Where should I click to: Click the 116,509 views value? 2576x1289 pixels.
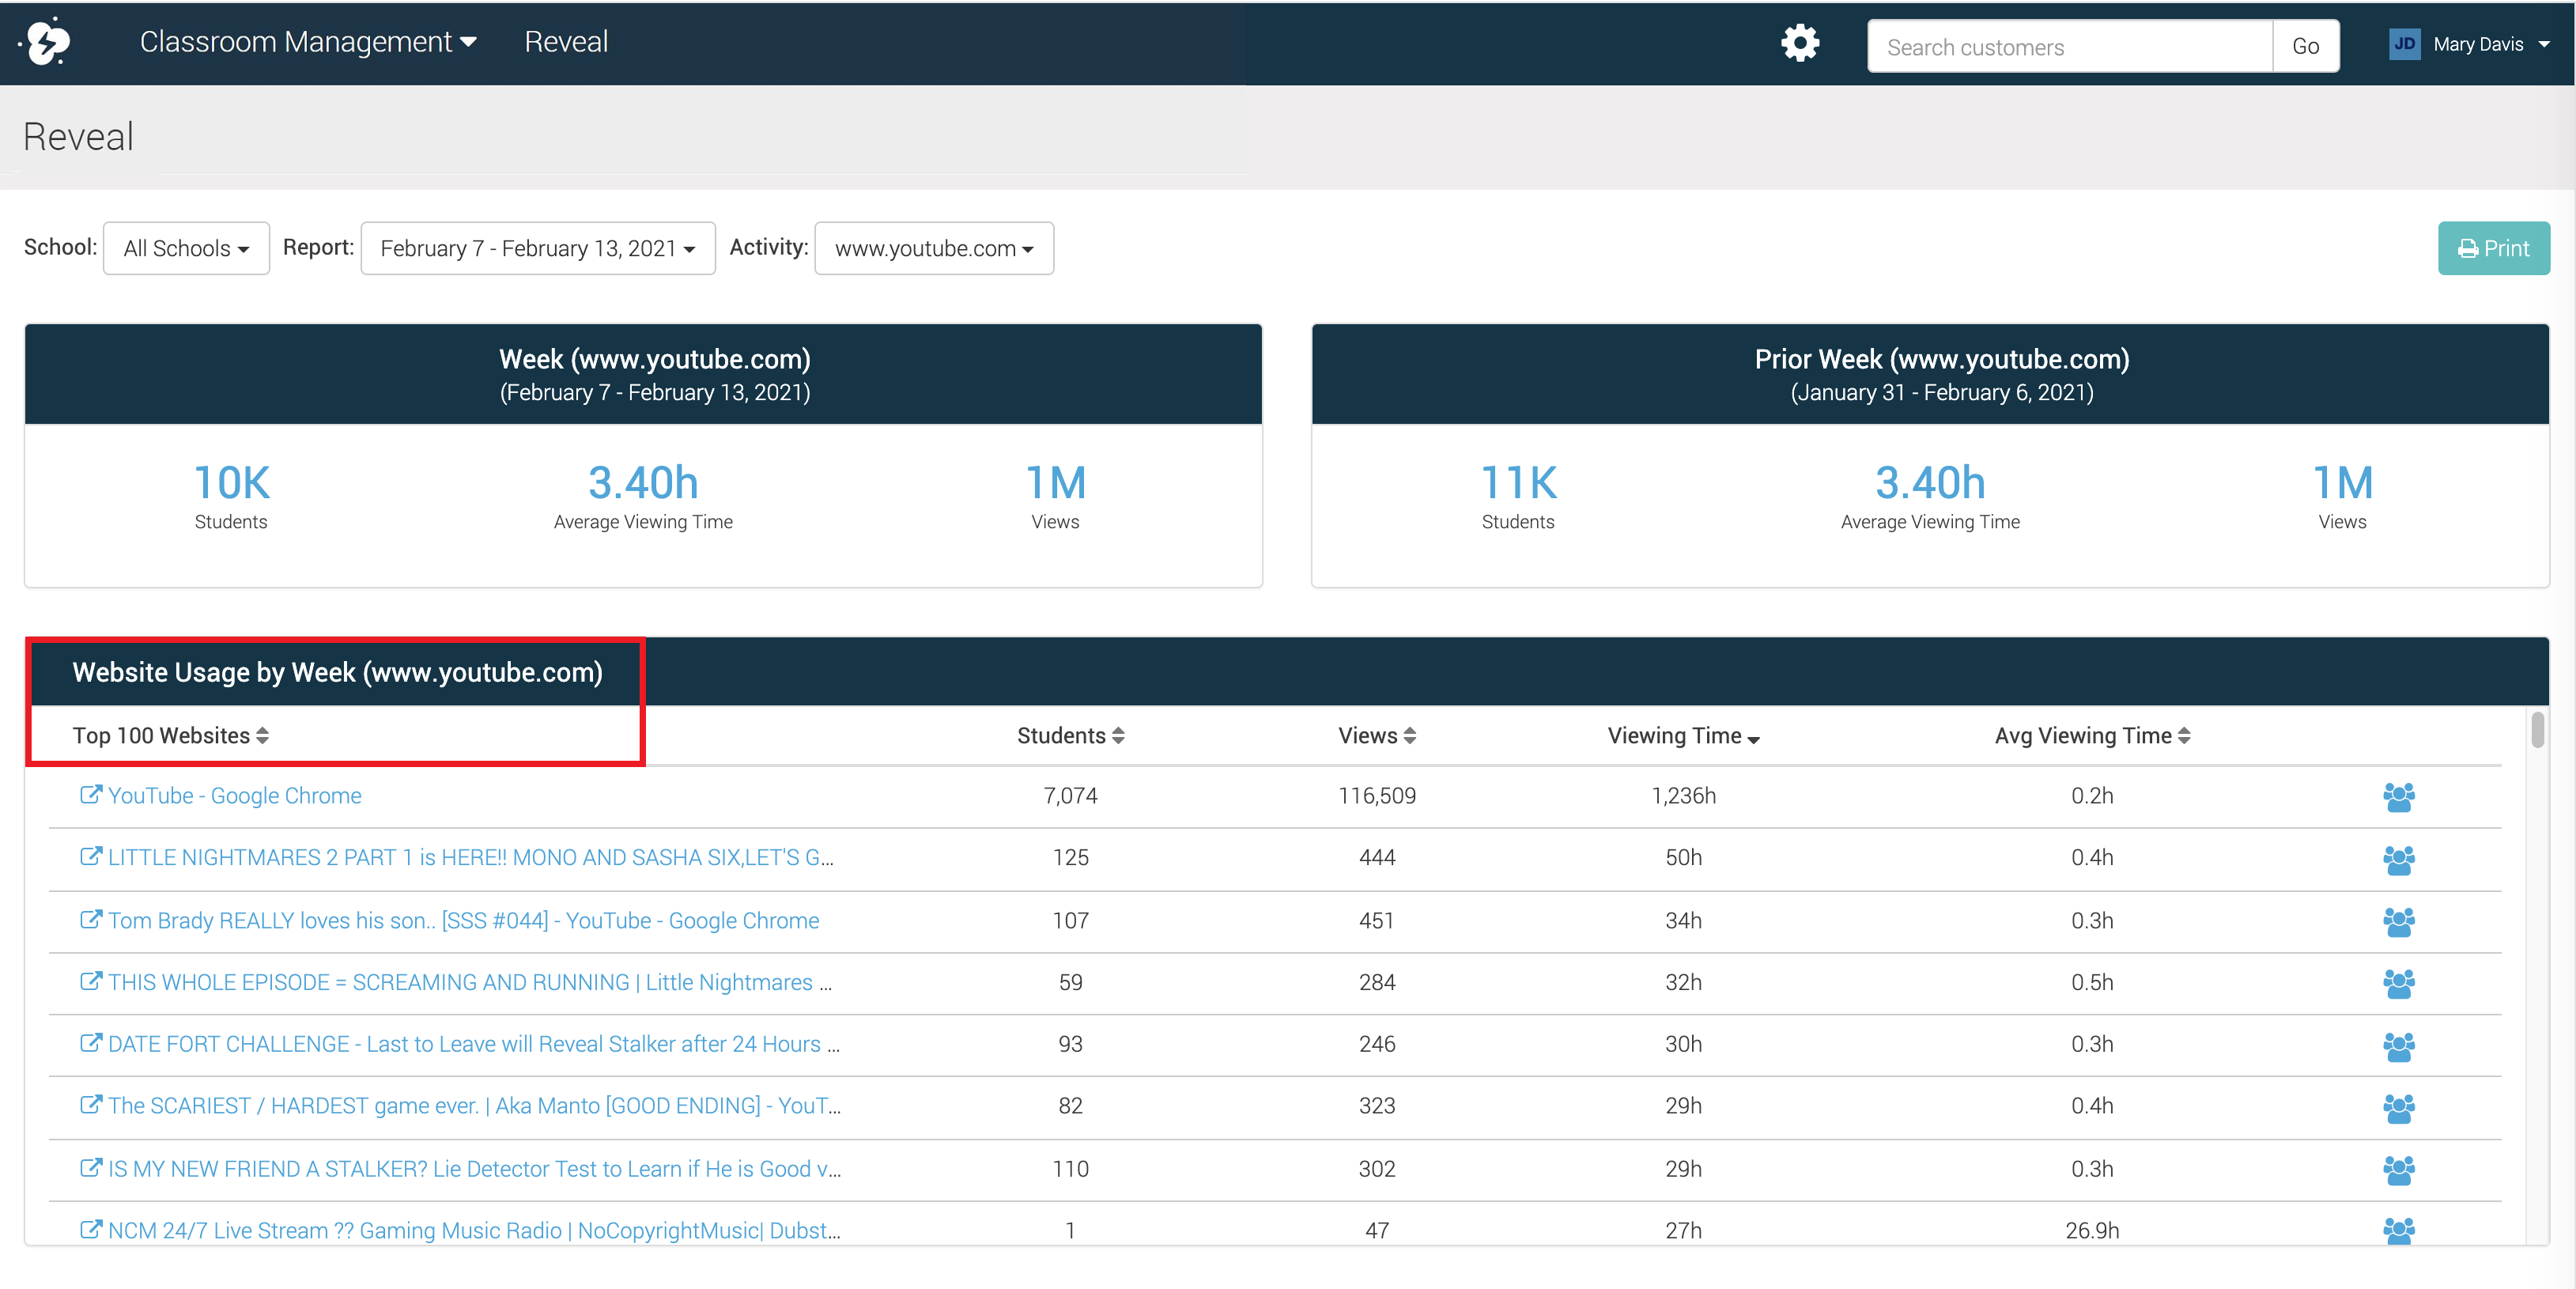pyautogui.click(x=1377, y=796)
